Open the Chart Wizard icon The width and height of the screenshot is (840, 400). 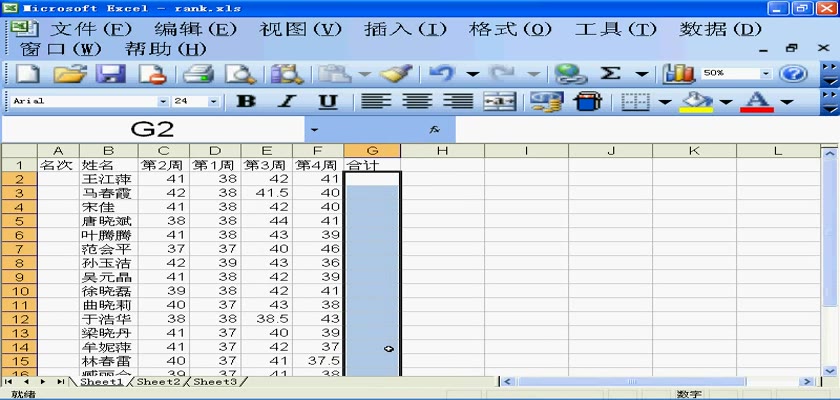click(680, 74)
